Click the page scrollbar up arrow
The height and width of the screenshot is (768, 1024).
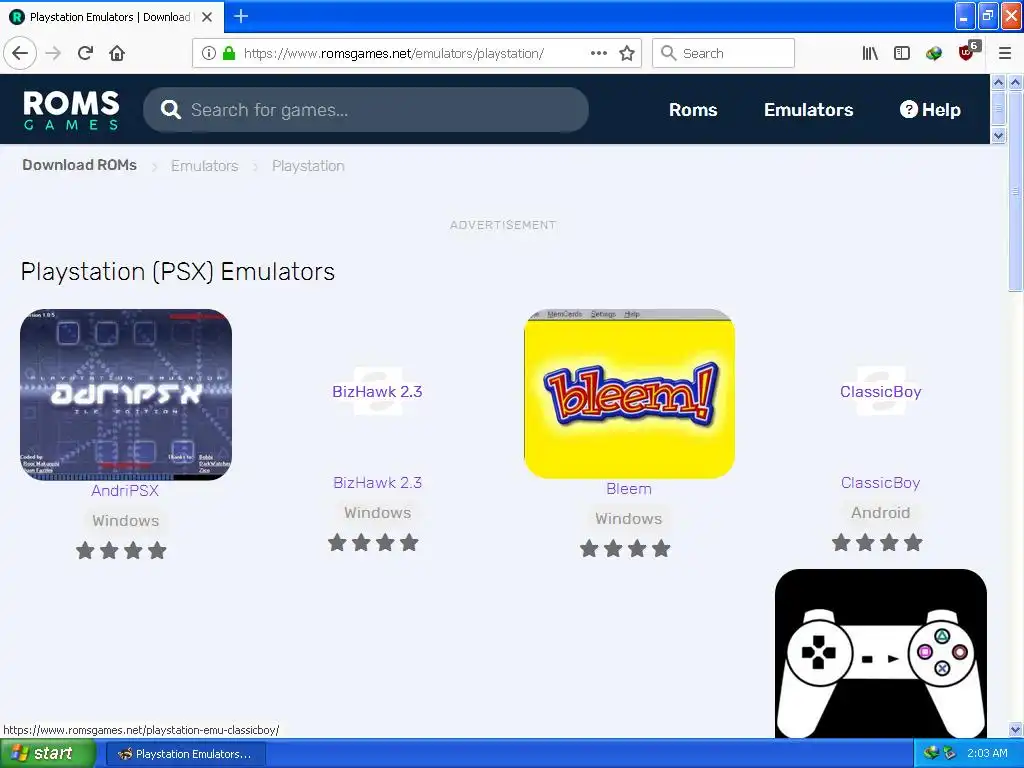pyautogui.click(x=1016, y=82)
